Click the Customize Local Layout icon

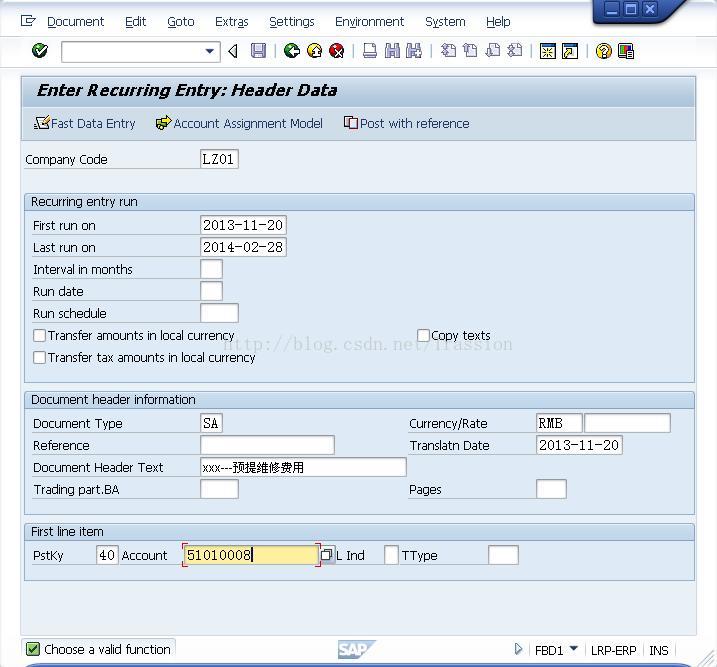coord(626,51)
